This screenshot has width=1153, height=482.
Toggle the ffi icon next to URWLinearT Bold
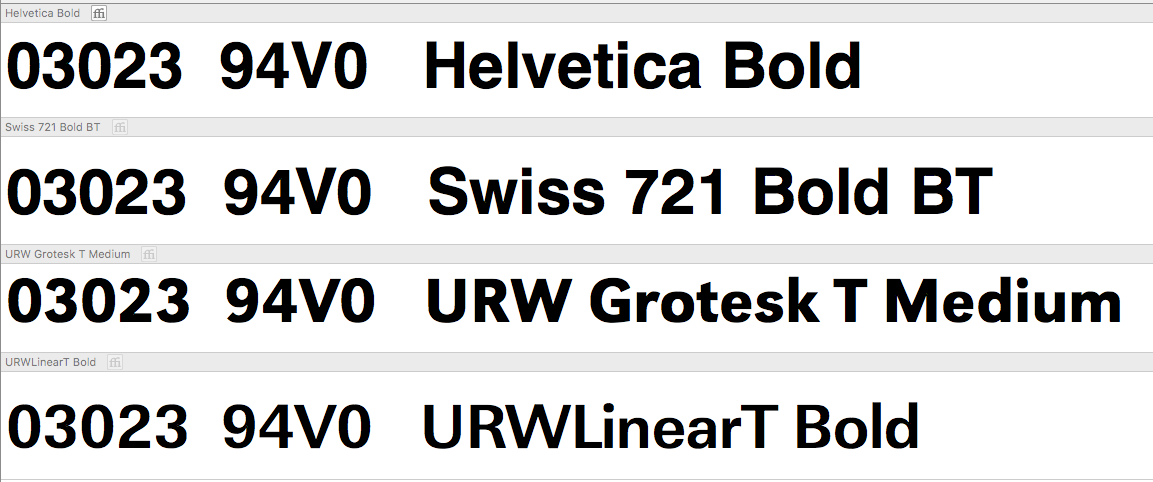click(x=115, y=362)
